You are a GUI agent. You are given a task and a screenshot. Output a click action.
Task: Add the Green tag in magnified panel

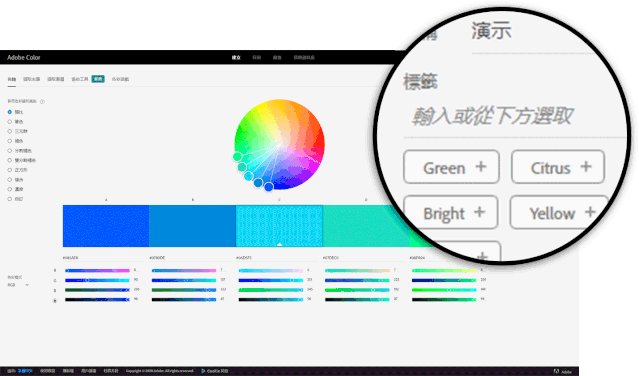pyautogui.click(x=451, y=167)
